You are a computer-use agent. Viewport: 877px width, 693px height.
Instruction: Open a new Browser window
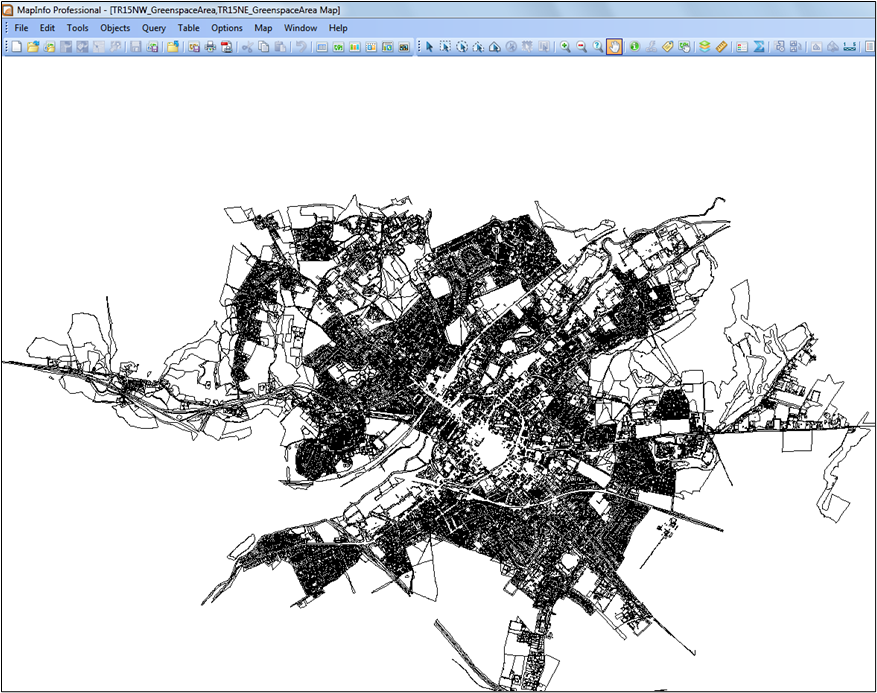[322, 46]
